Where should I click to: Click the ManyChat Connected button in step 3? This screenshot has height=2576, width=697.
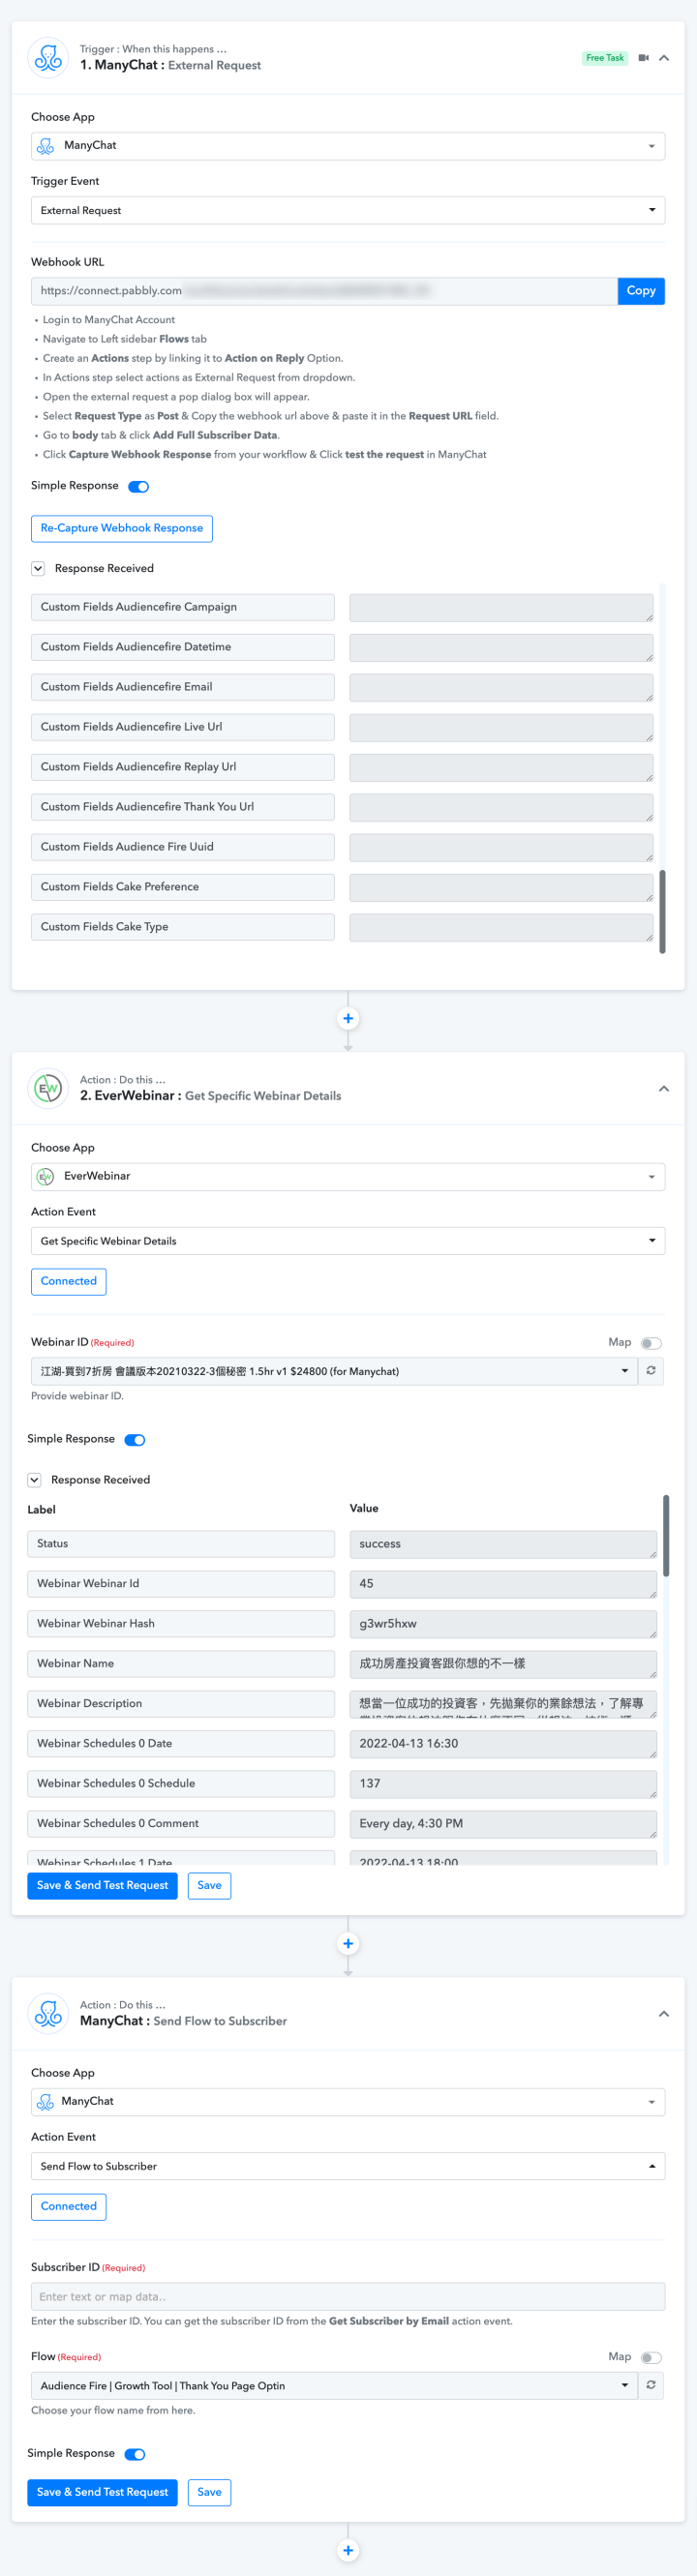[69, 2206]
